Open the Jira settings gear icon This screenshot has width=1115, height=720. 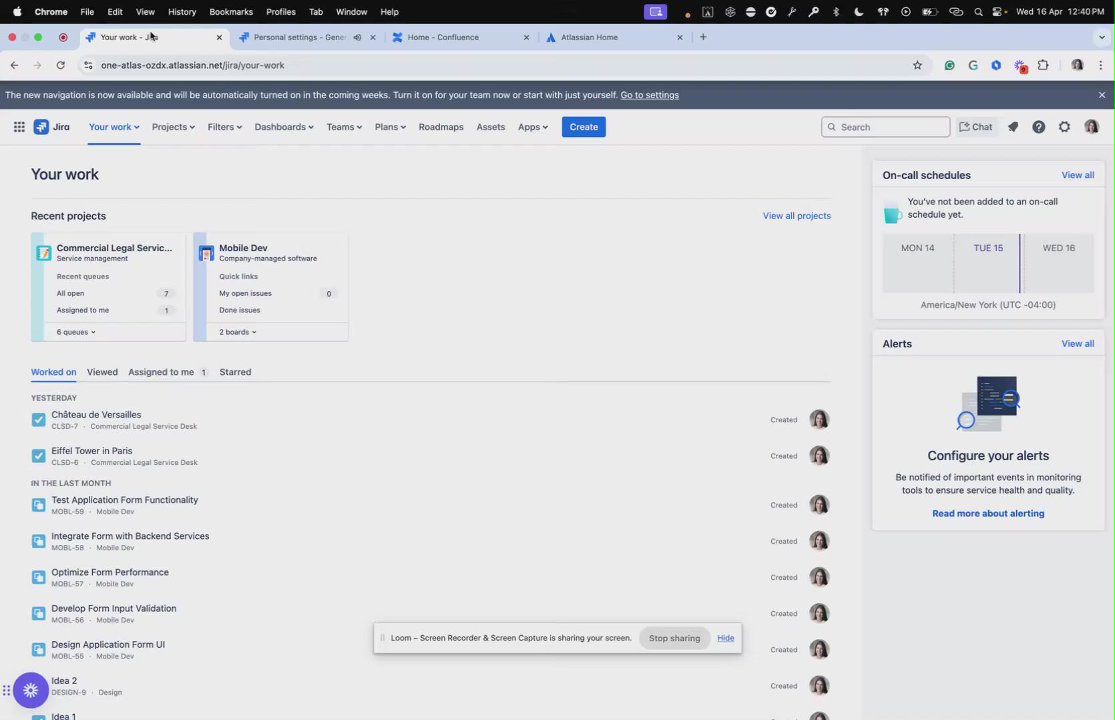tap(1064, 127)
